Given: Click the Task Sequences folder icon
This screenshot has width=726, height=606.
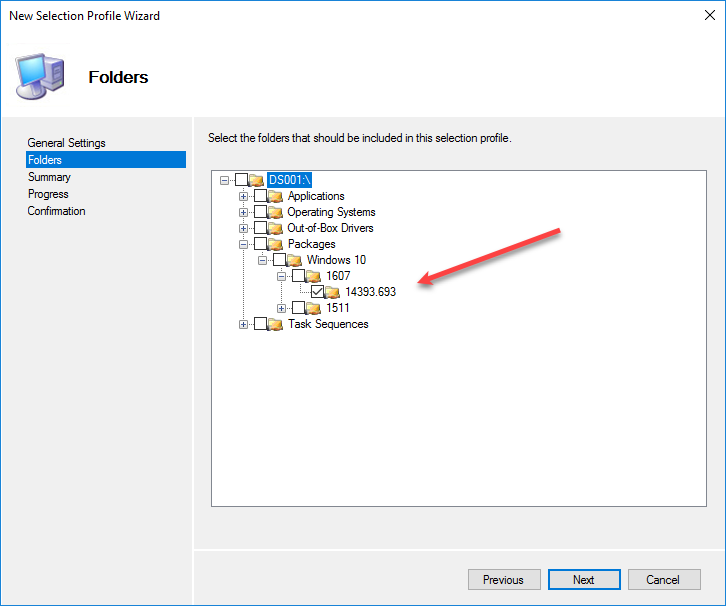Looking at the screenshot, I should [276, 324].
